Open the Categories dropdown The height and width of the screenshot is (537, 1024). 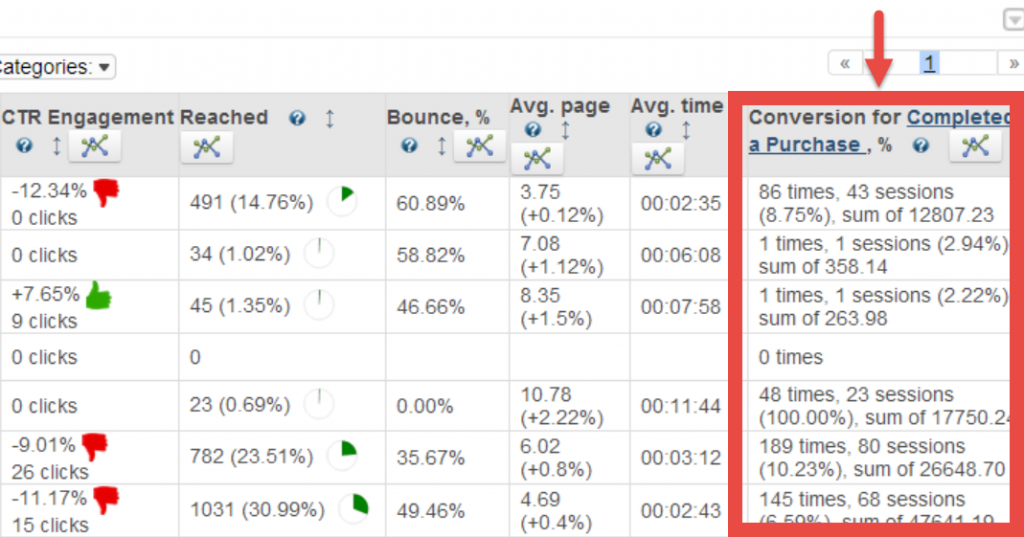[105, 67]
